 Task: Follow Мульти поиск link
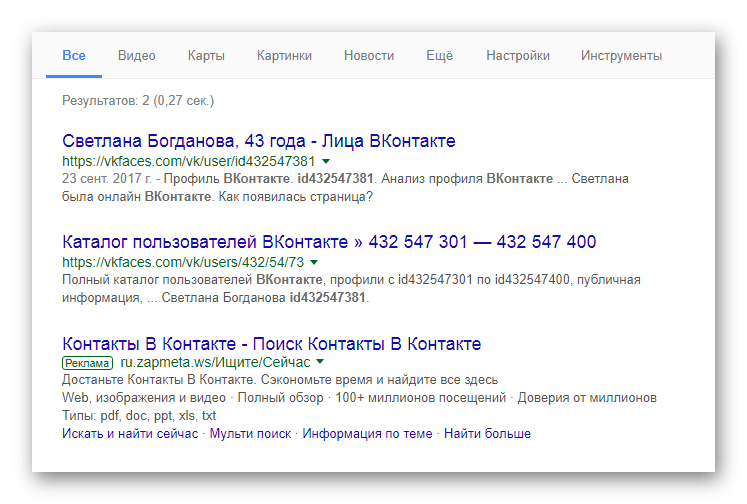pyautogui.click(x=250, y=433)
